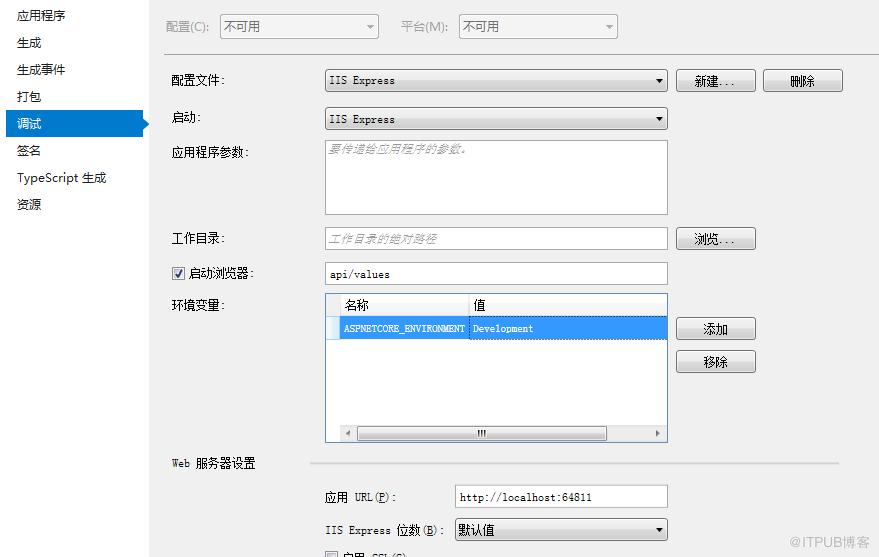879x557 pixels.
Task: Click the 浏览... button
Action: [x=716, y=239]
